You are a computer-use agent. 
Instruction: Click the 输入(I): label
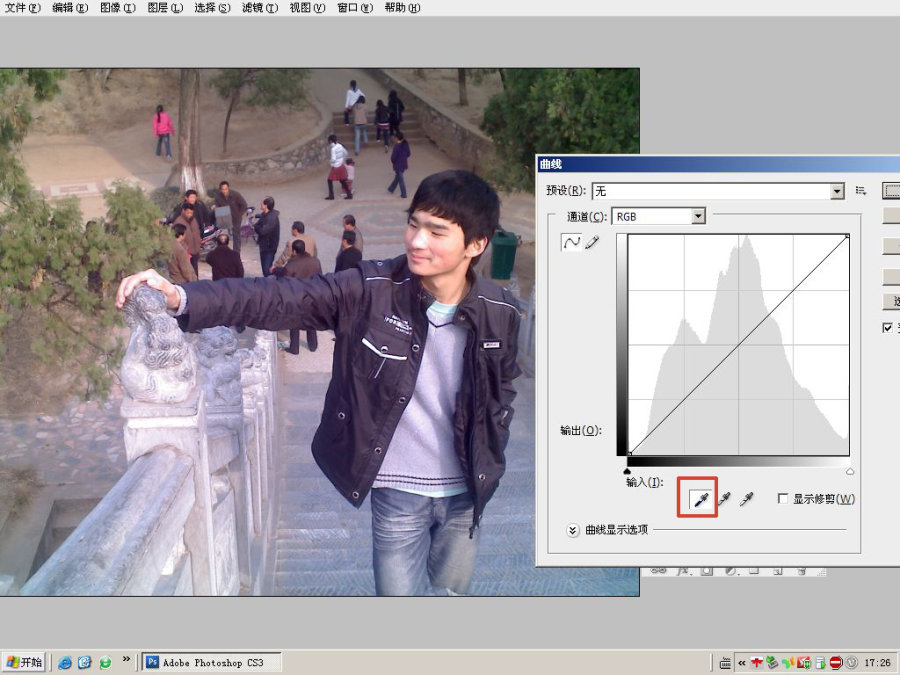click(645, 482)
